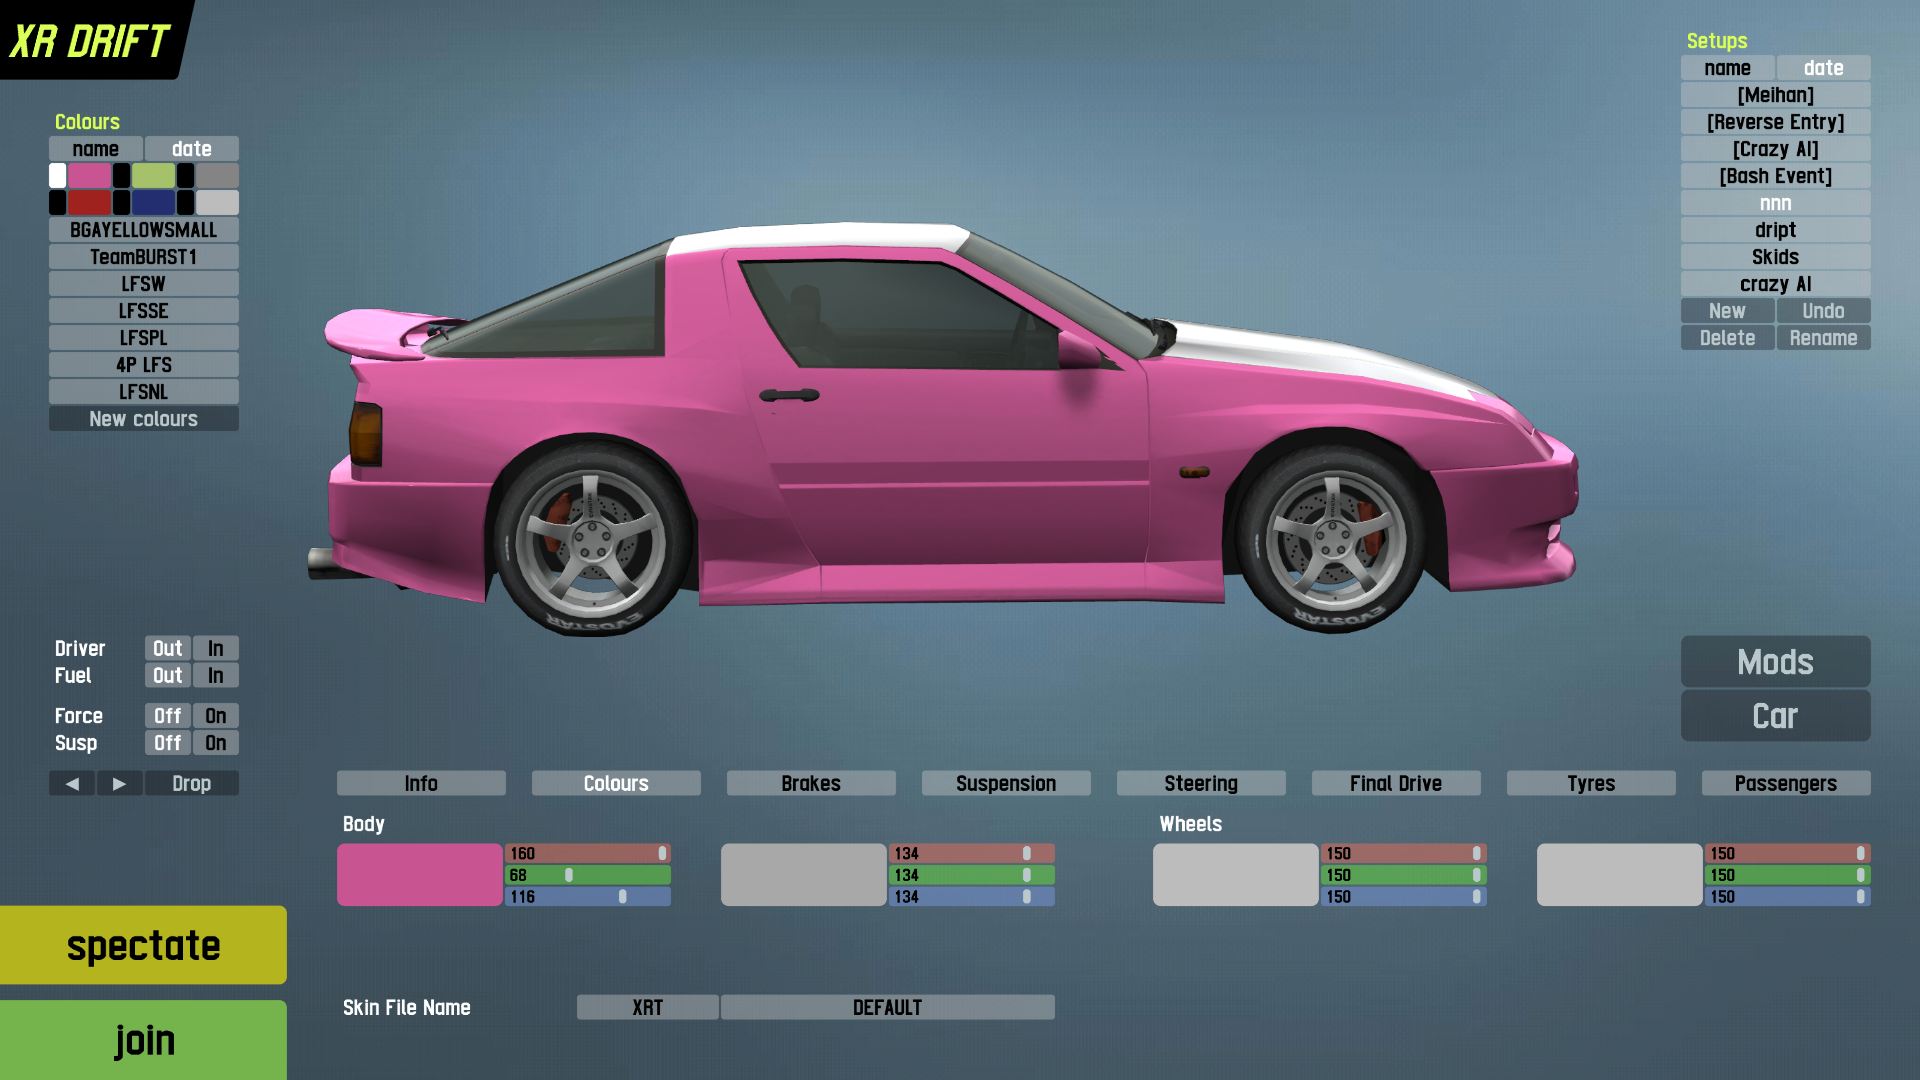Click the left arrow rotate button

coord(72,784)
